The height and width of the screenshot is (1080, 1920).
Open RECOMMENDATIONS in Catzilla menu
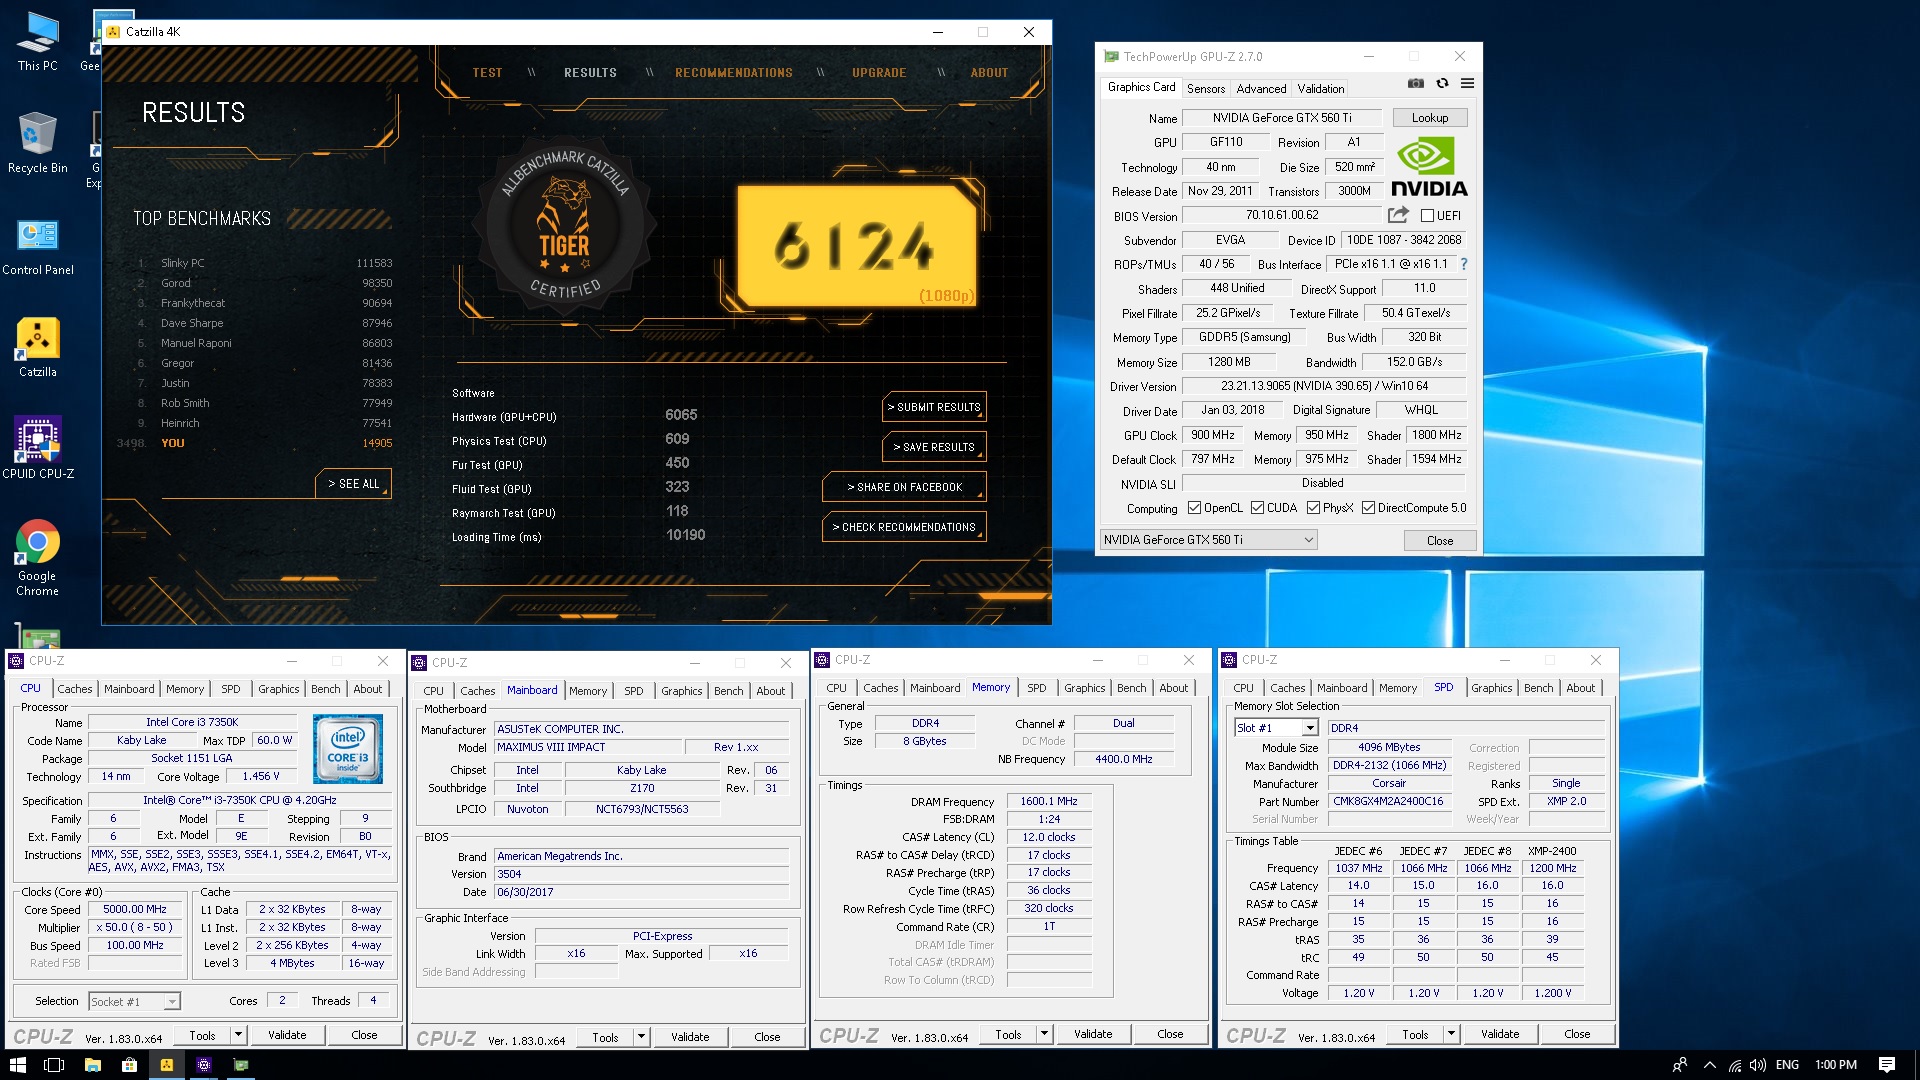click(733, 73)
